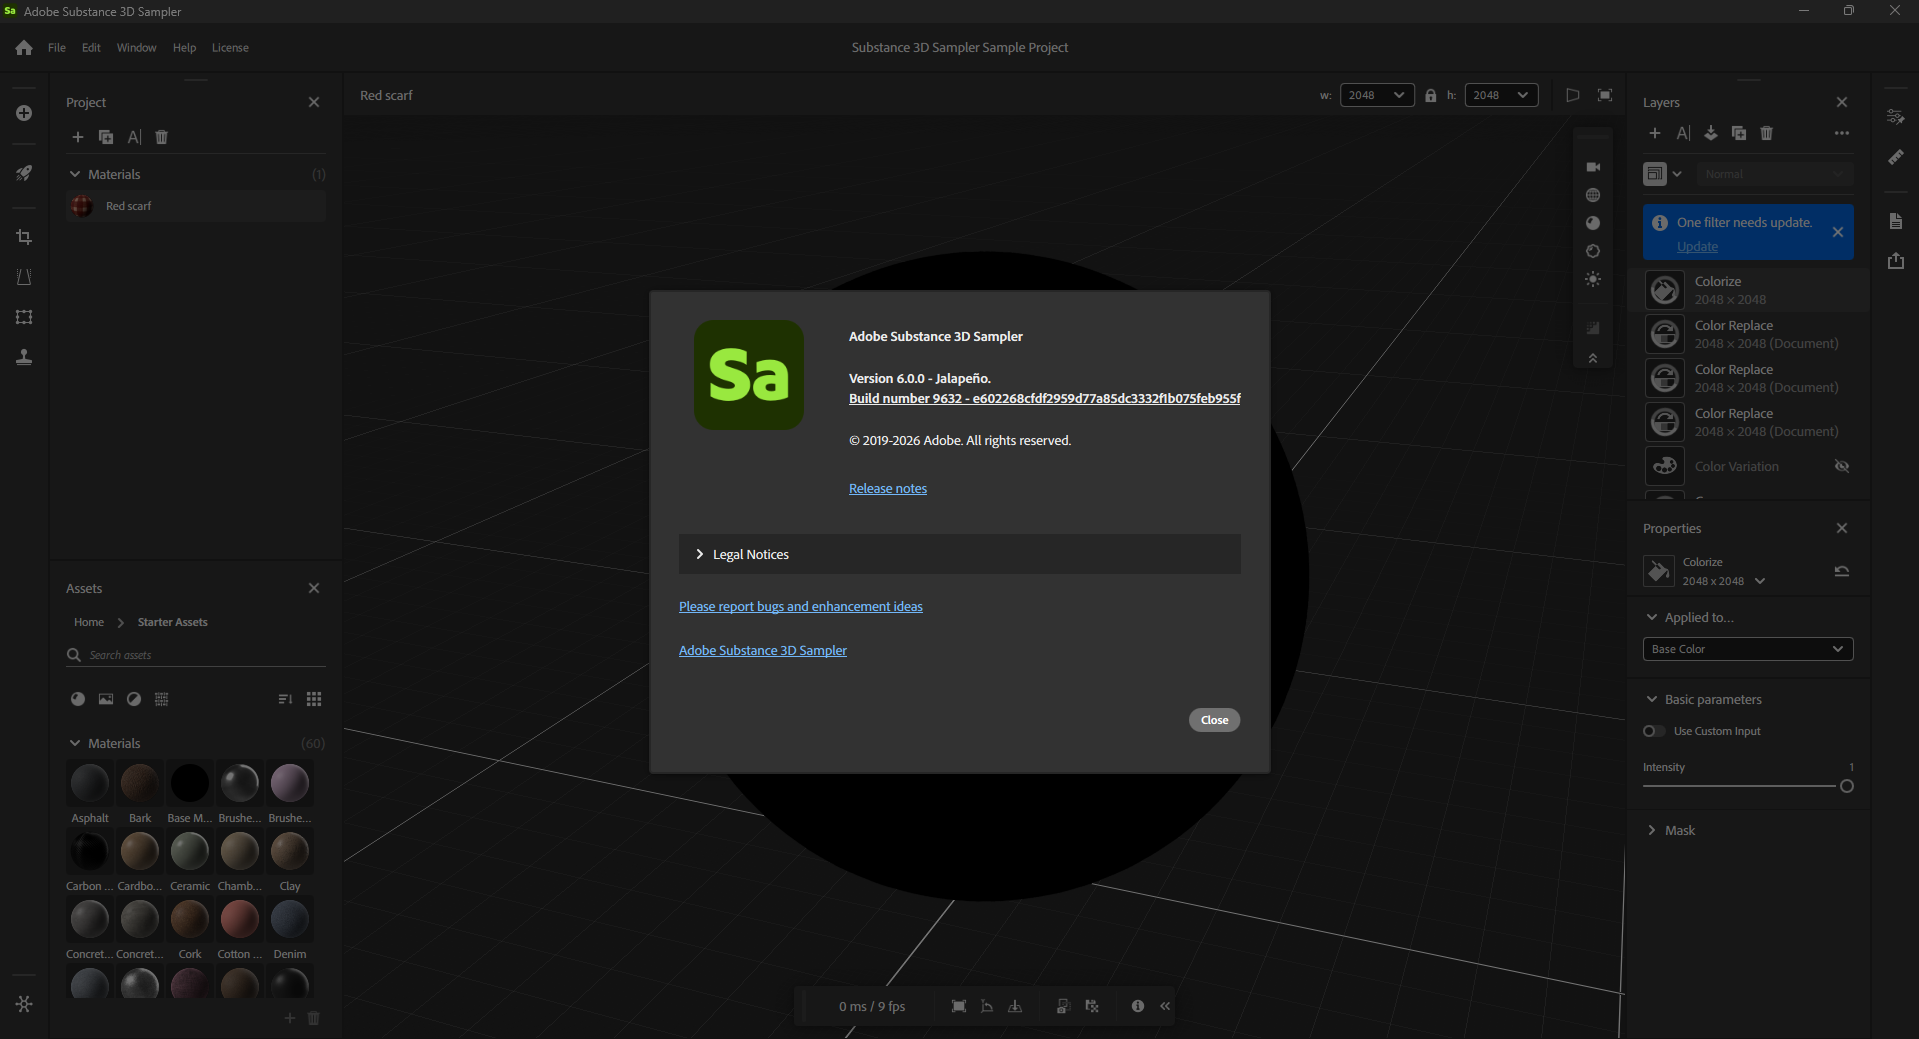Toggle the dotted-grid filter in Assets
The image size is (1919, 1039).
point(162,699)
